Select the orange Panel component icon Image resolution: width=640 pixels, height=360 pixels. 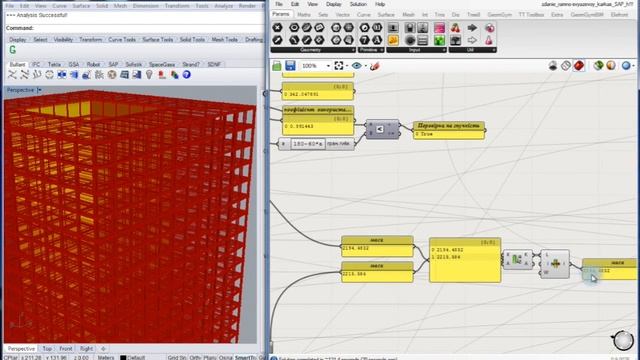[x=393, y=40]
